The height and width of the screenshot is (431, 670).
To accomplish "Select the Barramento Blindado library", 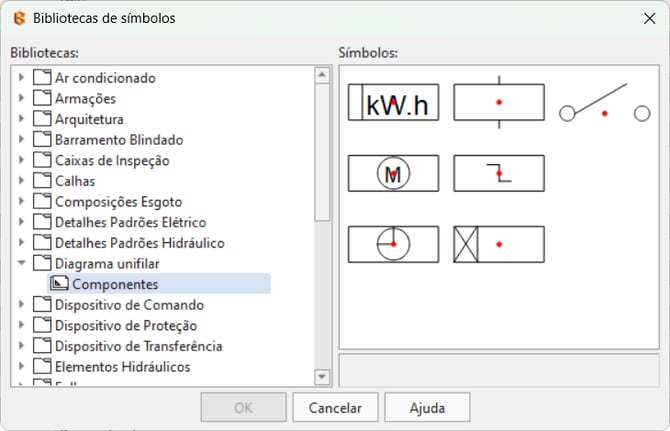I will pos(119,140).
